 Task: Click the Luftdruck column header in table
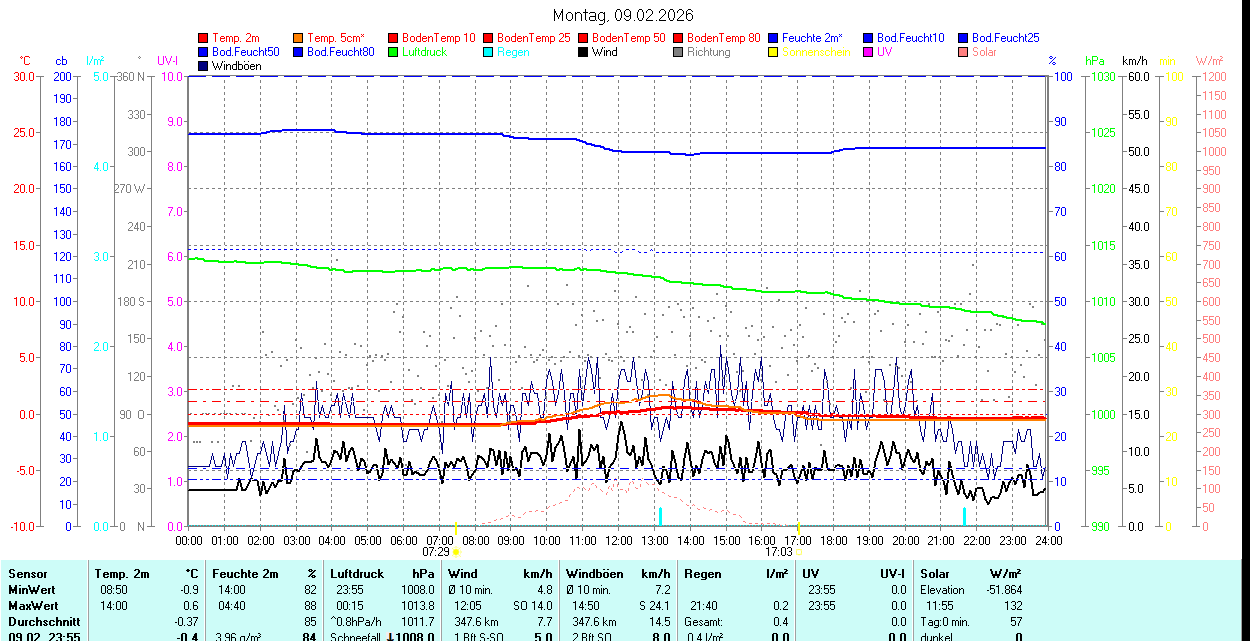[357, 574]
